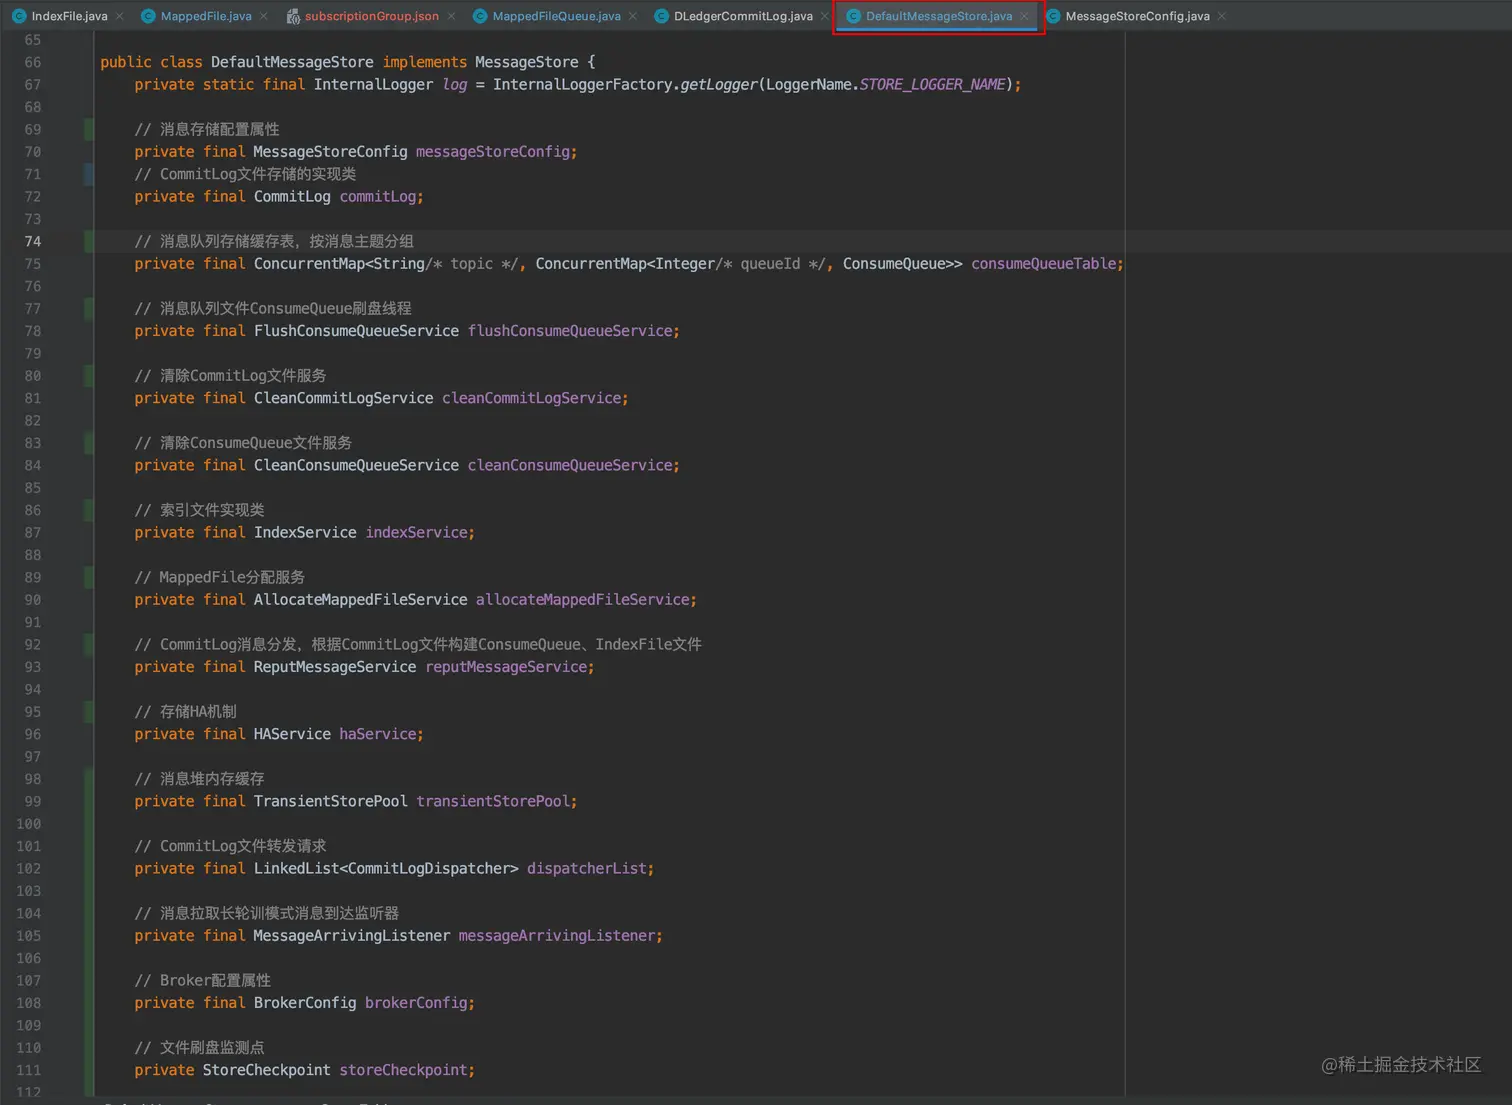
Task: Click the ConsumeQueue type on line 75
Action: click(x=895, y=264)
